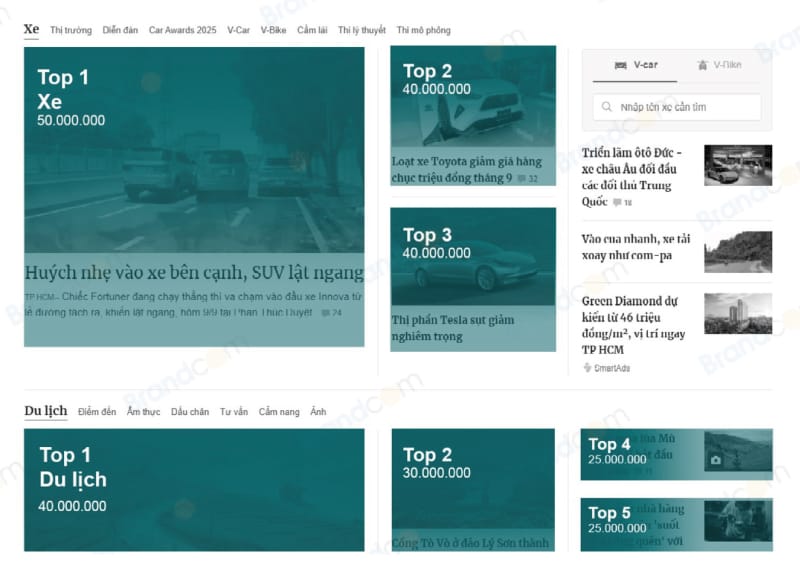Open Cẩm nang in Du lịch menu

tap(279, 412)
